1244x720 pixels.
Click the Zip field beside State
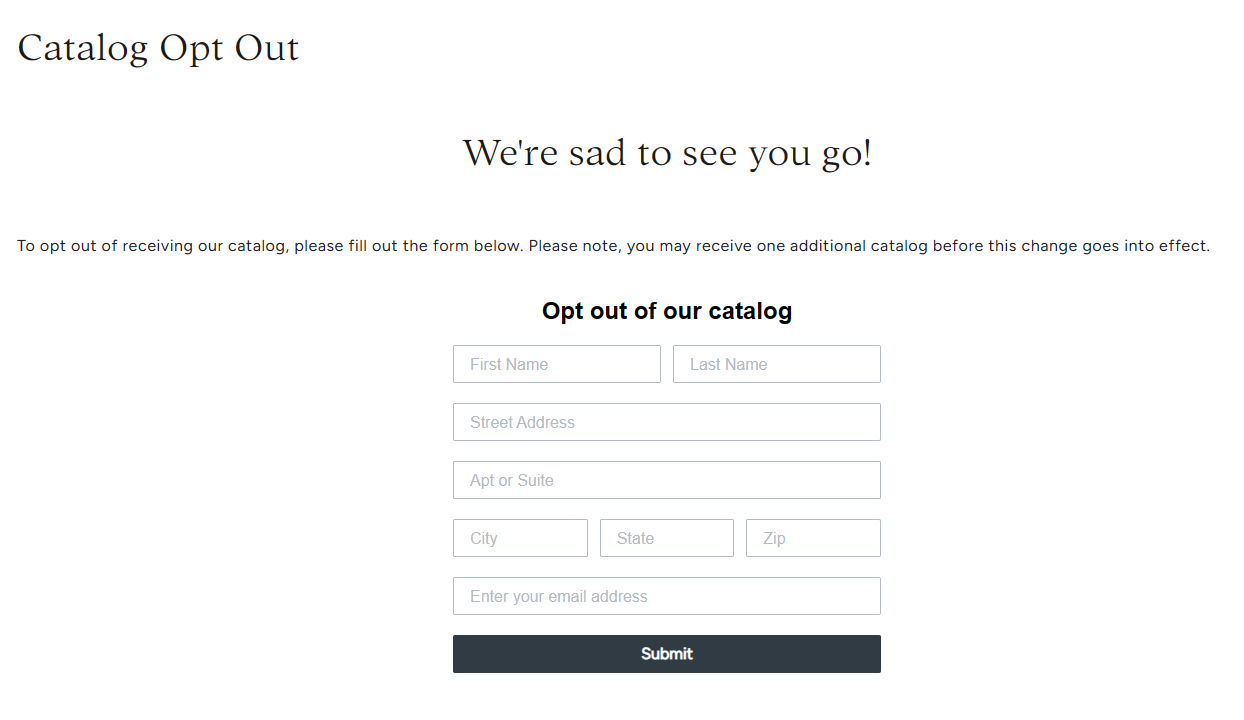point(812,538)
